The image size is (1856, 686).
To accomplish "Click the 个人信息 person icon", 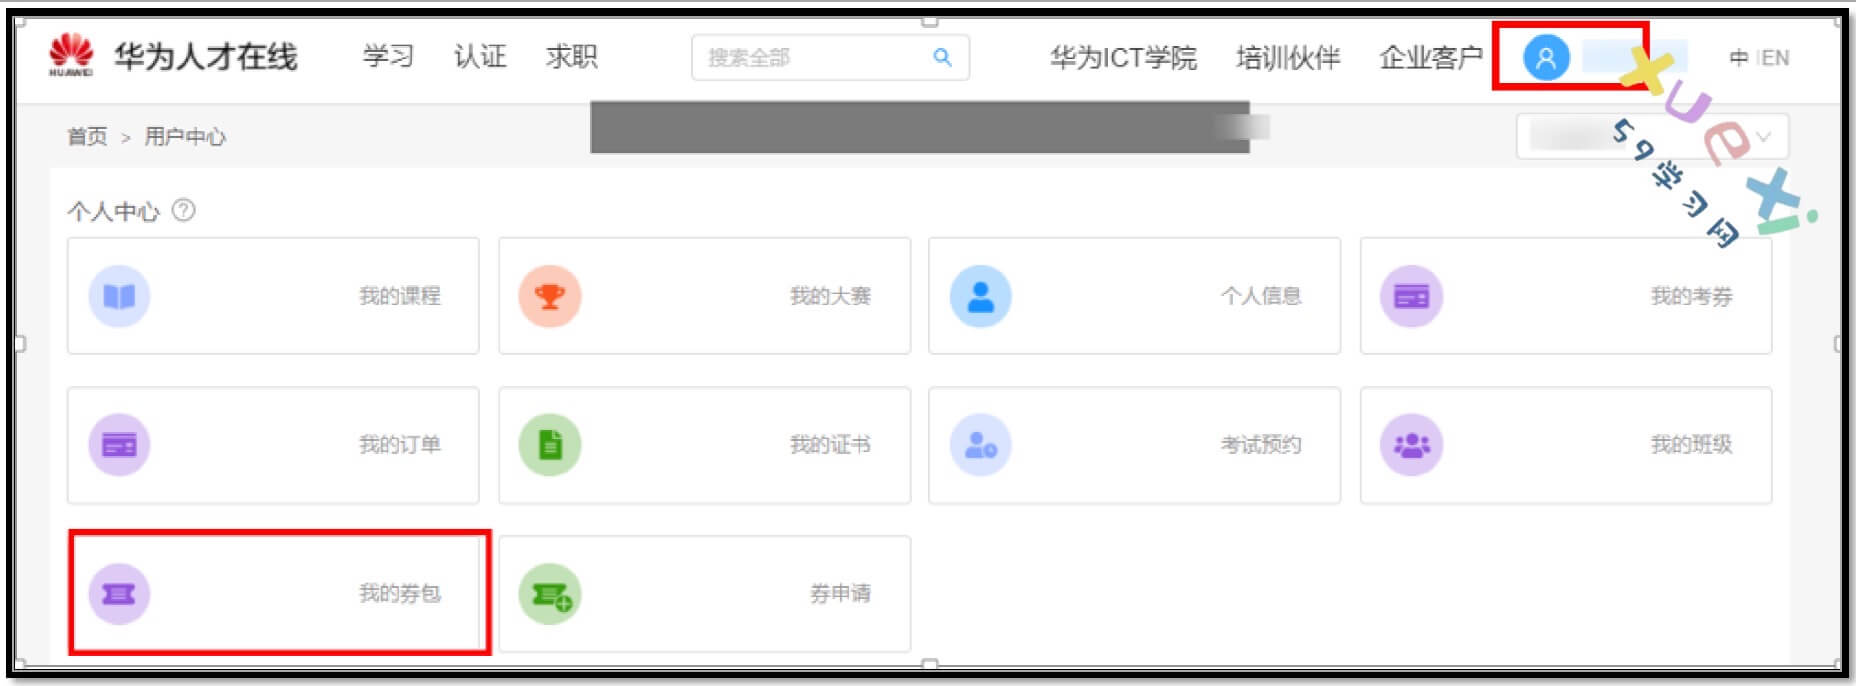I will pyautogui.click(x=980, y=296).
